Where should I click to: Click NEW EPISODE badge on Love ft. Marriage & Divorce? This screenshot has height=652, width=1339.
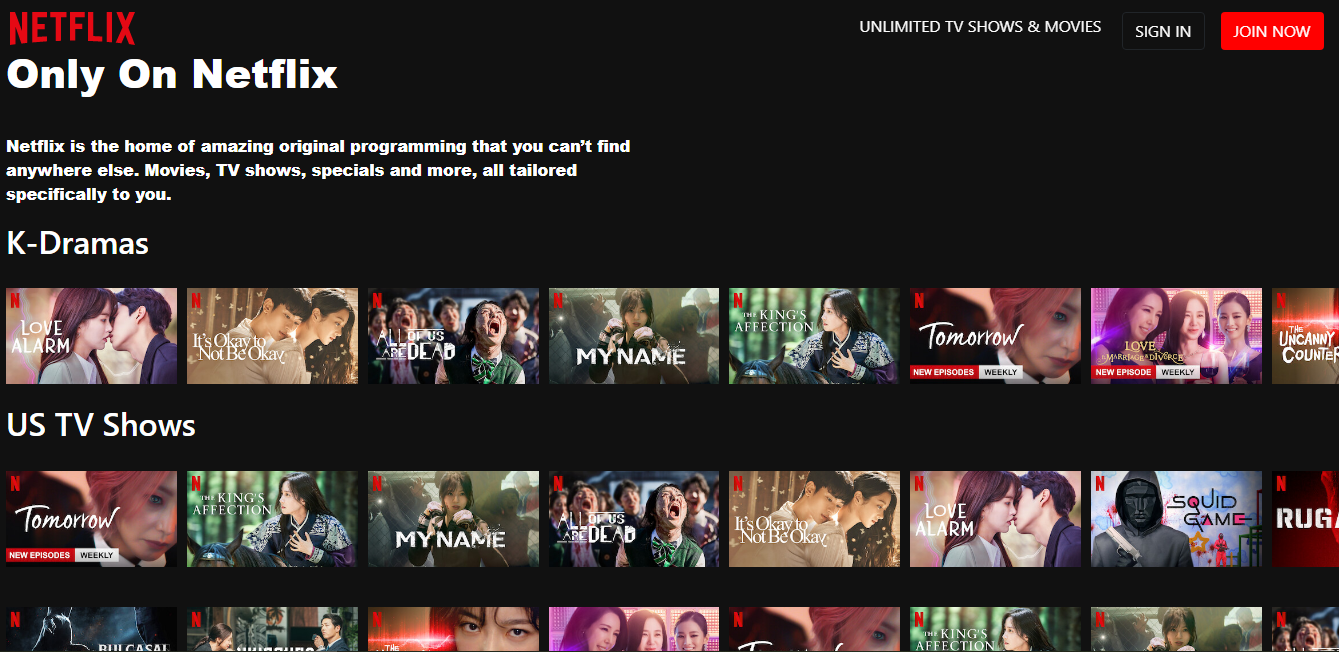tap(1123, 372)
